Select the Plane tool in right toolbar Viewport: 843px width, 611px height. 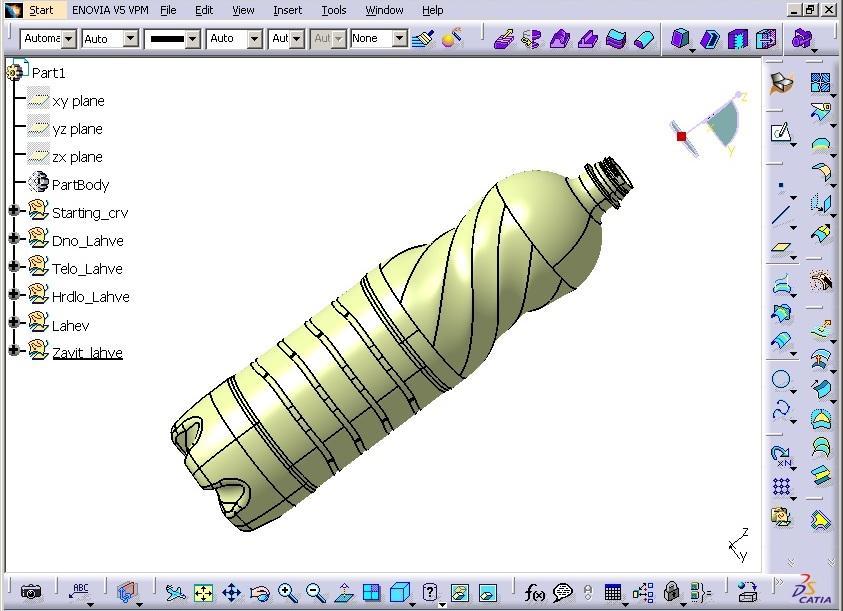point(781,247)
